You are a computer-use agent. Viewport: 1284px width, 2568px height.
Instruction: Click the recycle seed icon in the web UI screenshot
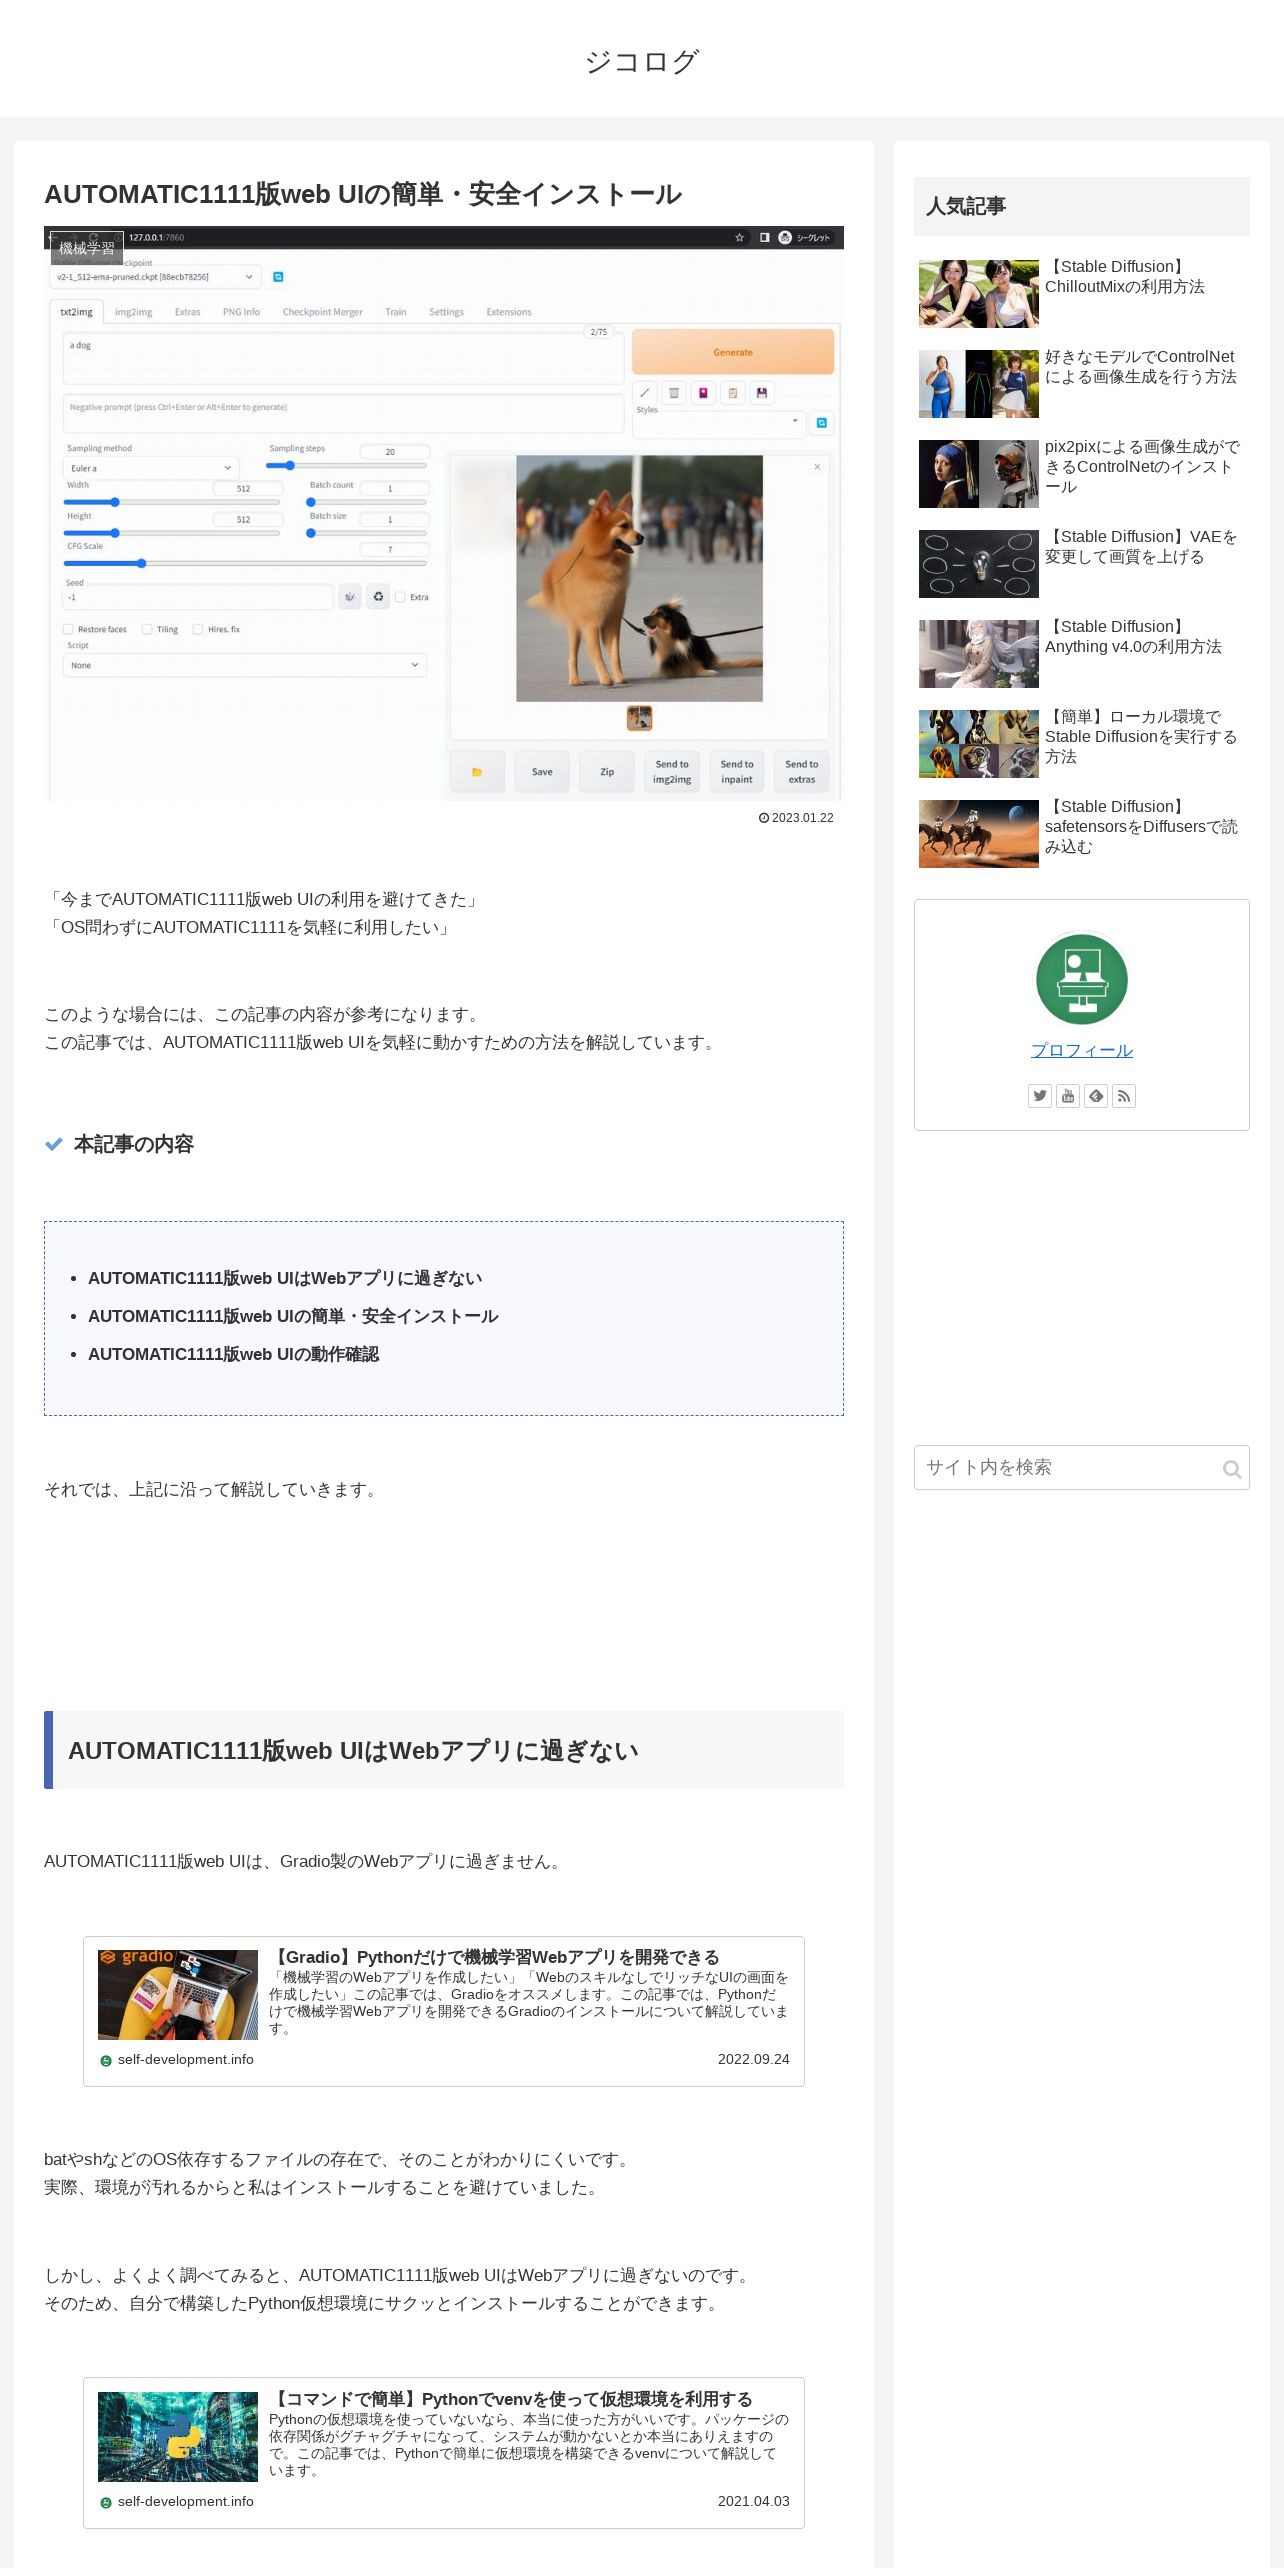378,597
